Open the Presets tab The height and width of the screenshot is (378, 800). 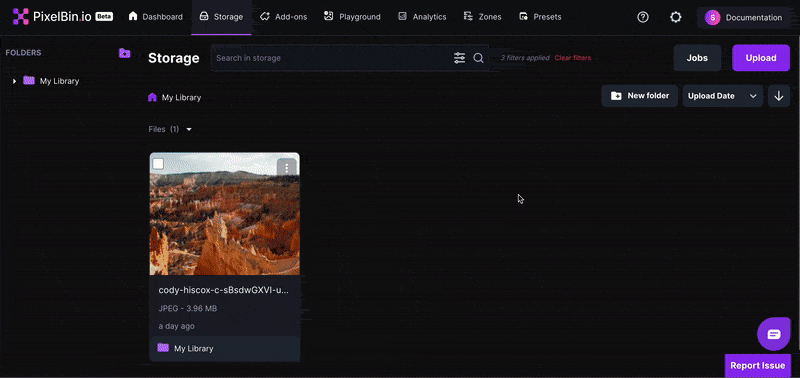(540, 17)
